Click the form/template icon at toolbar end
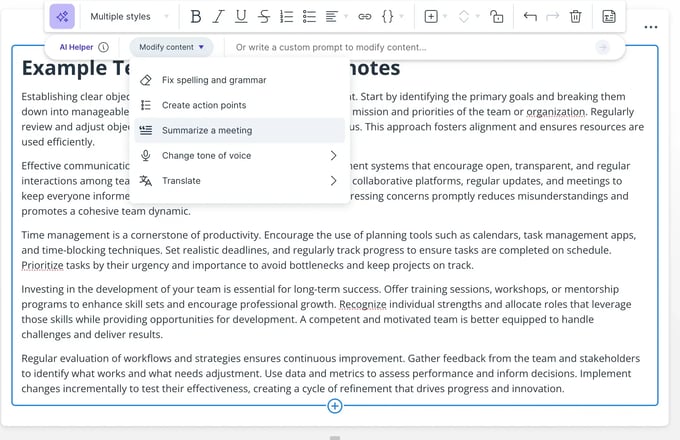The width and height of the screenshot is (680, 440). (x=609, y=16)
